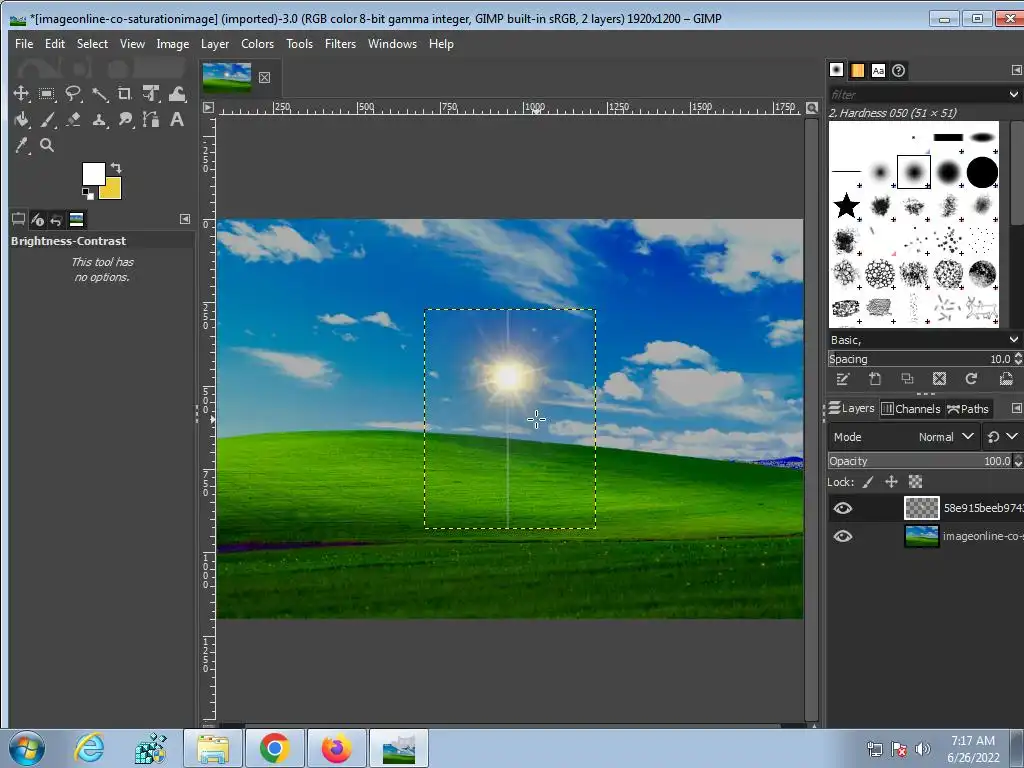Image resolution: width=1024 pixels, height=768 pixels.
Task: Activate the Eraser tool
Action: coord(73,120)
